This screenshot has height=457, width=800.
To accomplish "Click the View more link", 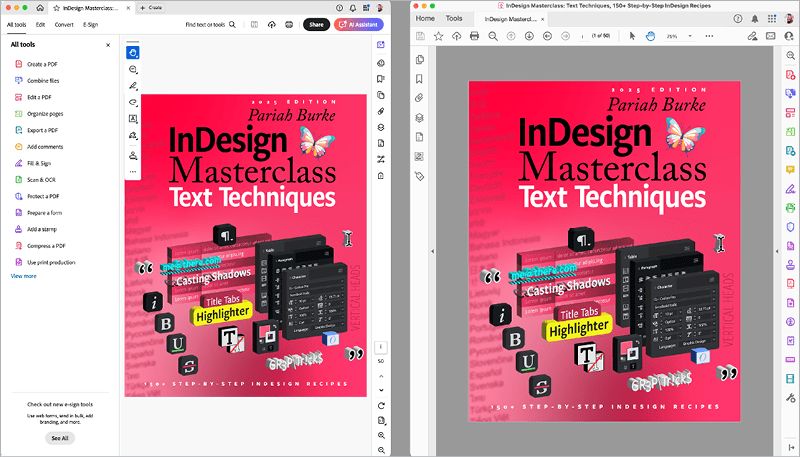I will [x=23, y=276].
